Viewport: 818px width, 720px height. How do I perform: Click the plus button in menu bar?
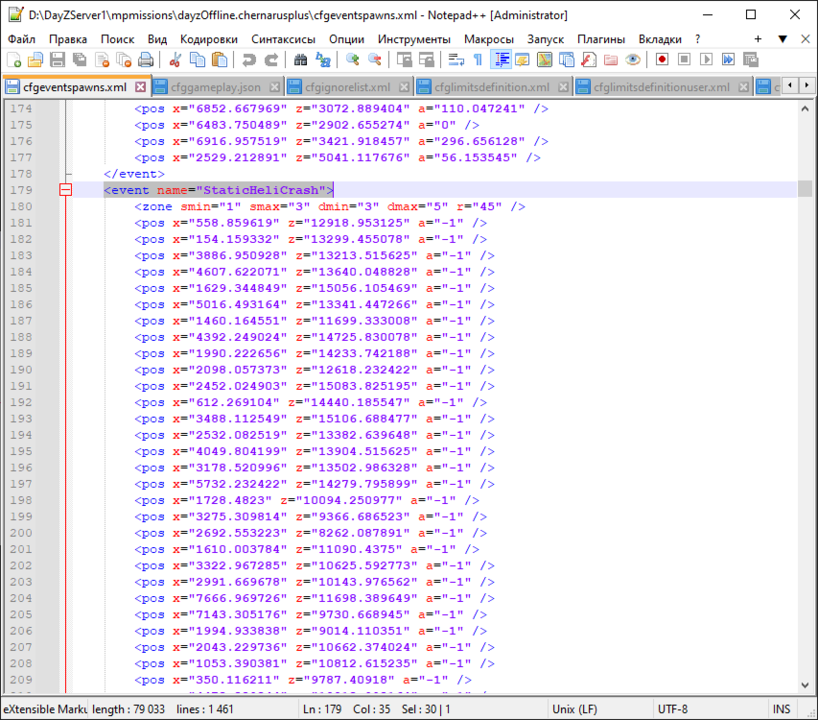[758, 39]
